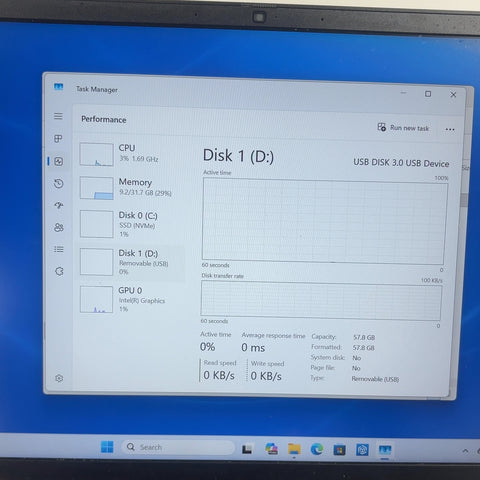
Task: Open the Details page icon
Action: [59, 249]
